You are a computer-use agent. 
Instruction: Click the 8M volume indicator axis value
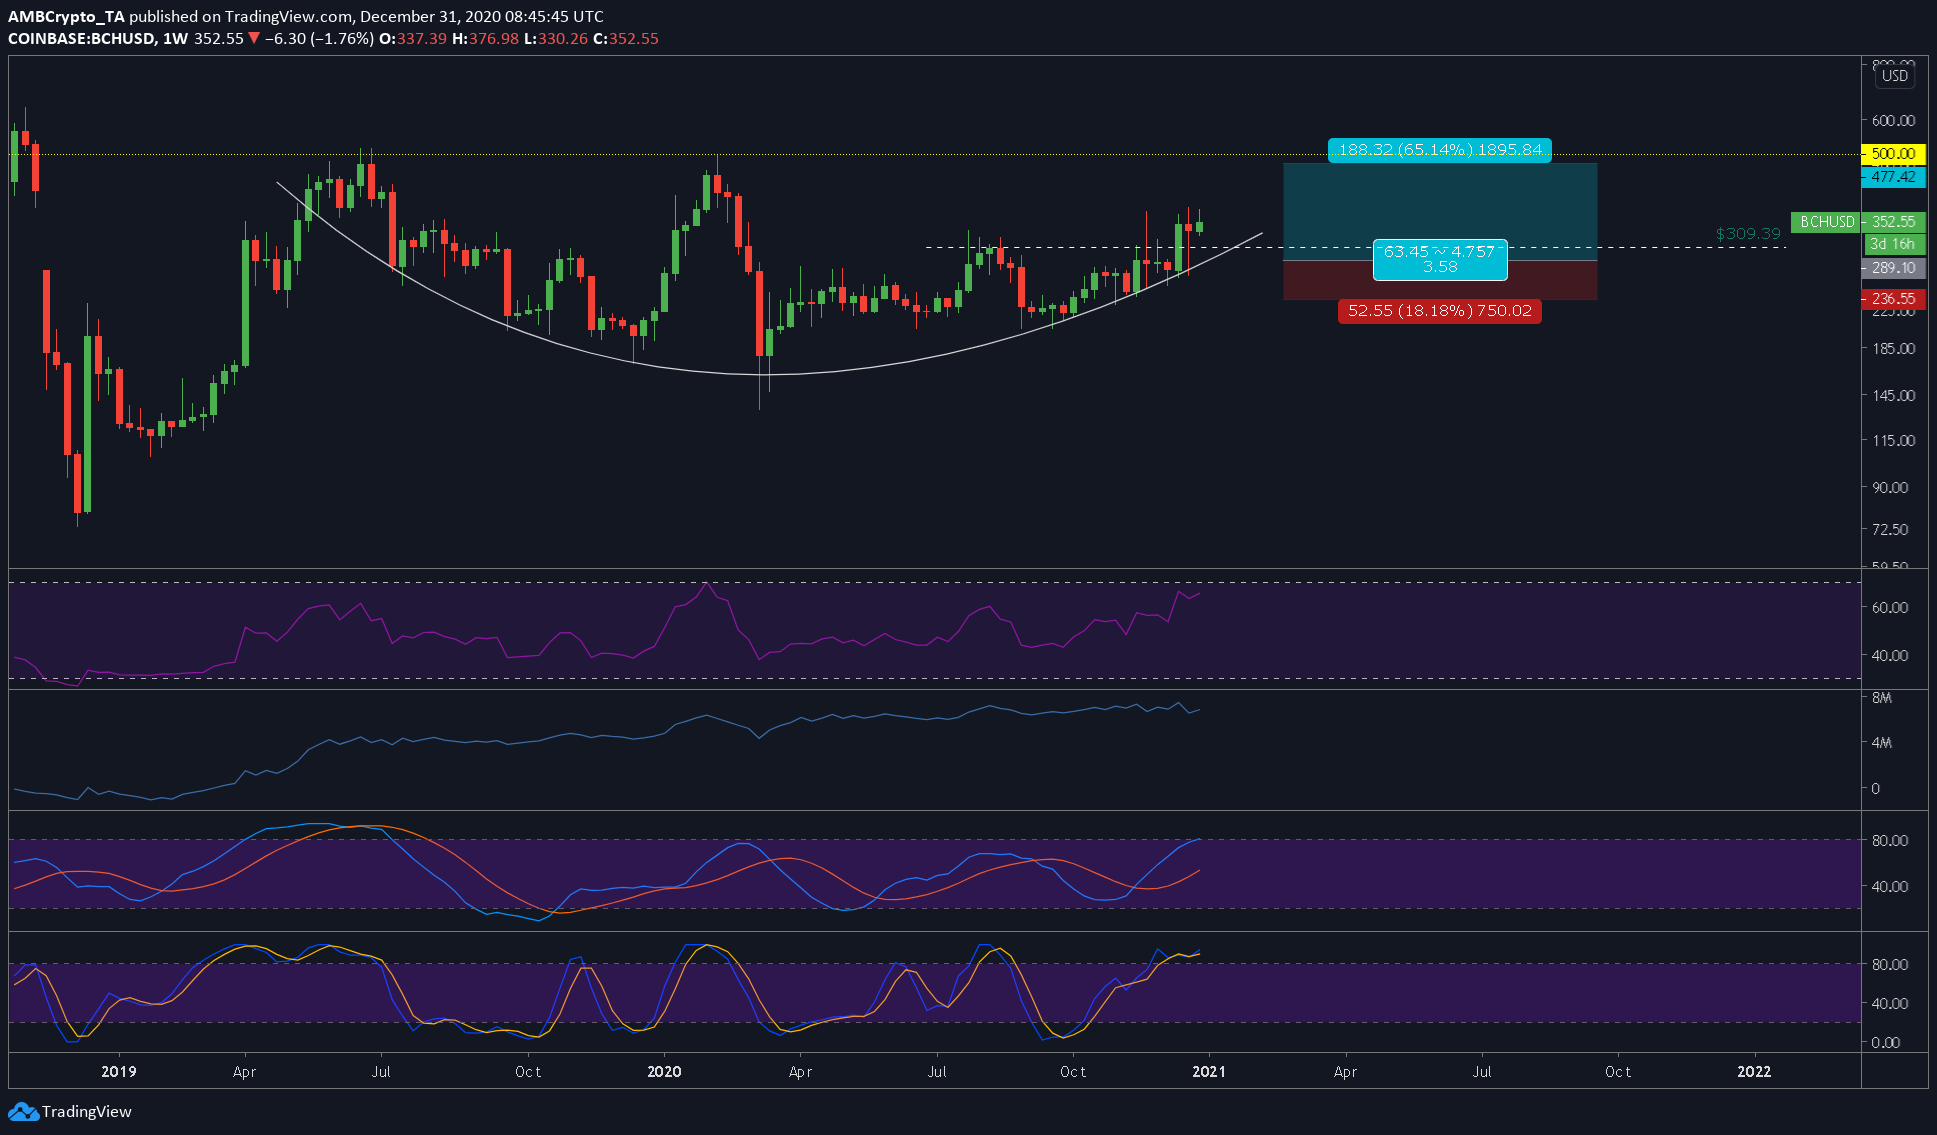(x=1882, y=698)
